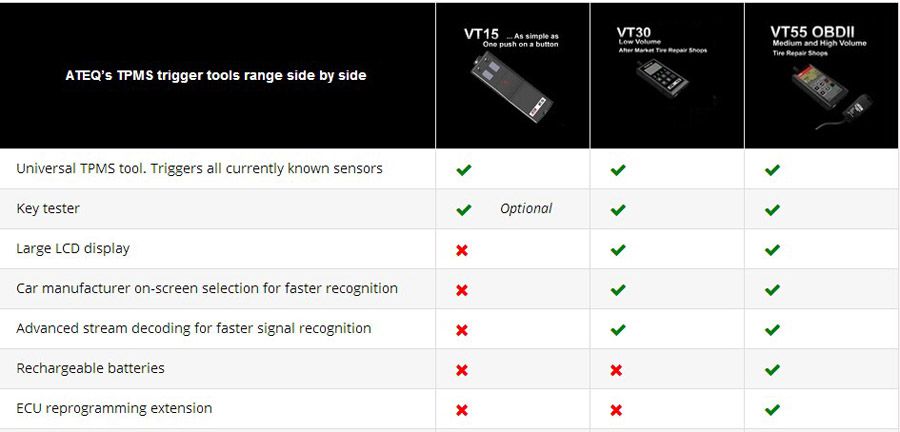Click VT15 red cross for Advanced stream decoding
This screenshot has height=432, width=900.
[x=462, y=330]
